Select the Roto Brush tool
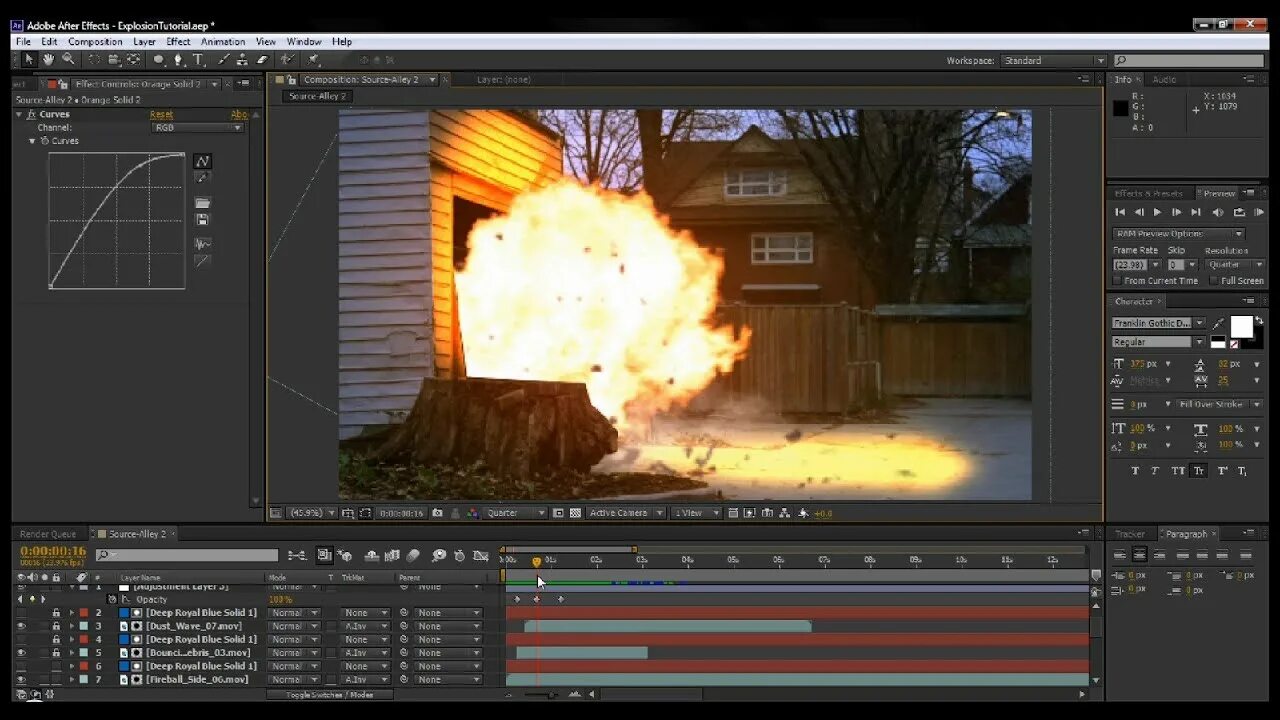Image resolution: width=1280 pixels, height=720 pixels. pyautogui.click(x=289, y=60)
